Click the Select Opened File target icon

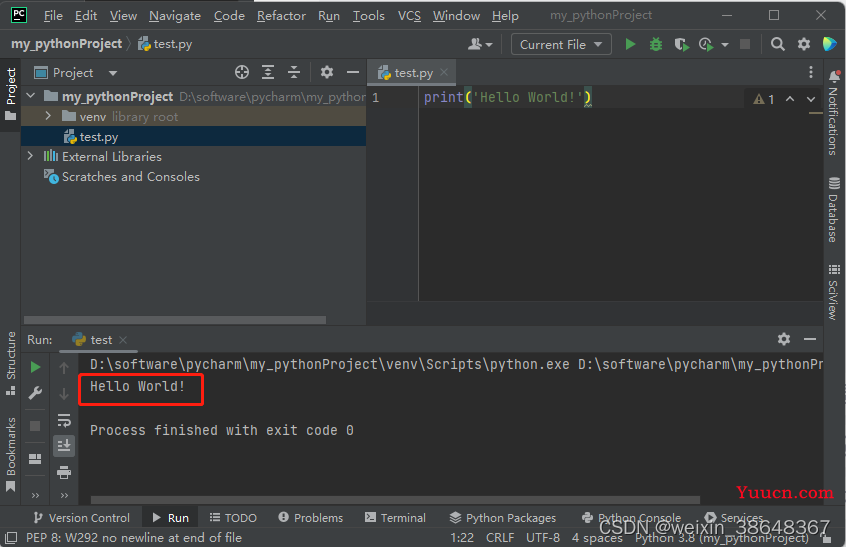pos(242,72)
